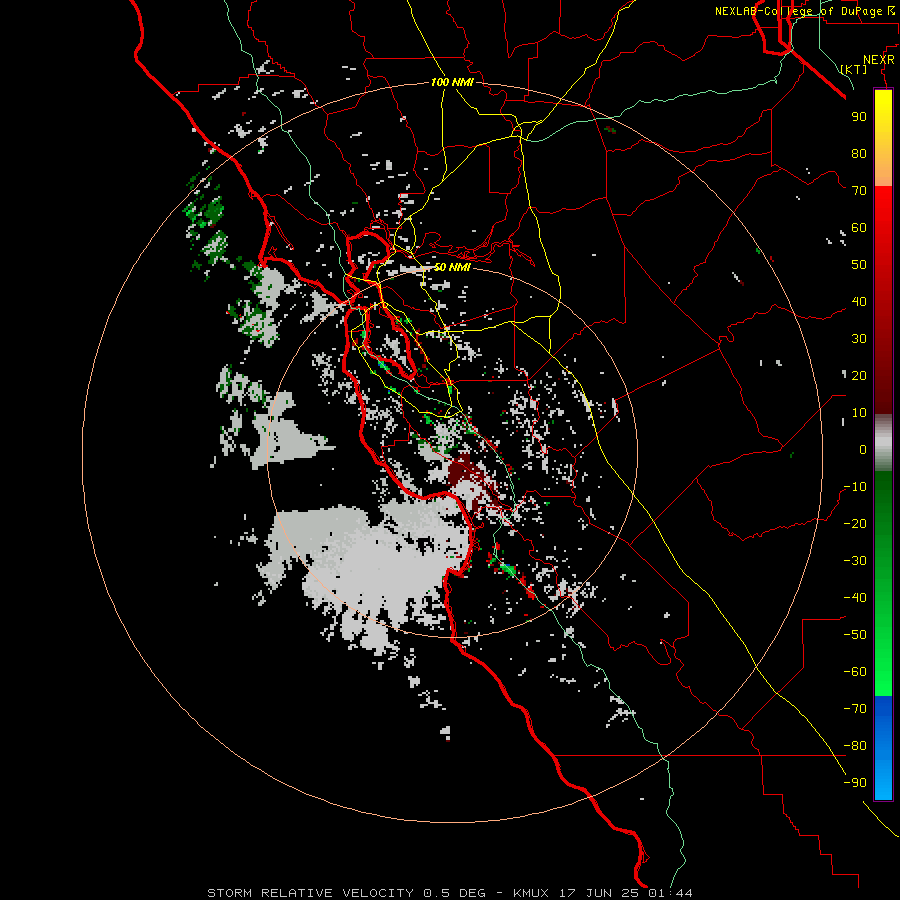Viewport: 900px width, 900px height.
Task: Click the -60 value on the velocity scale
Action: coord(855,672)
